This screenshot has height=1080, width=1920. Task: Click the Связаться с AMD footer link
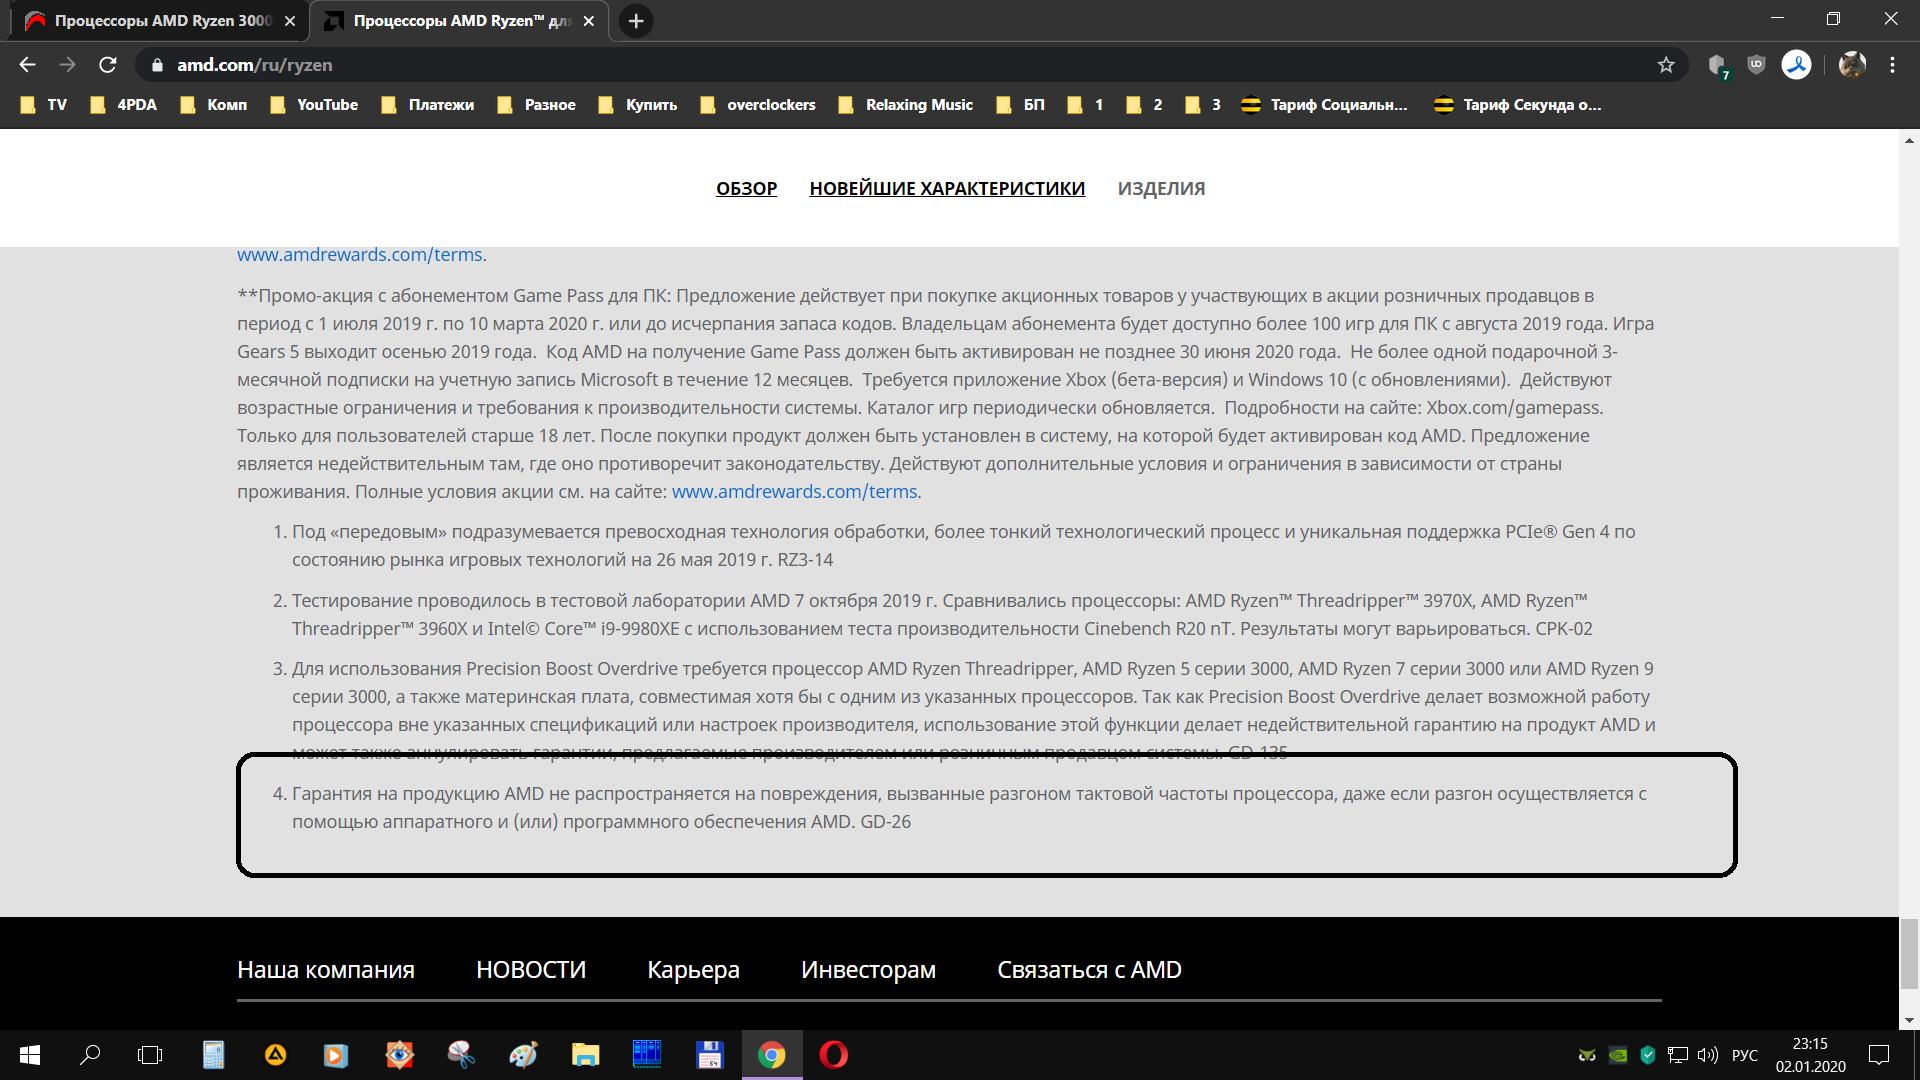1089,970
